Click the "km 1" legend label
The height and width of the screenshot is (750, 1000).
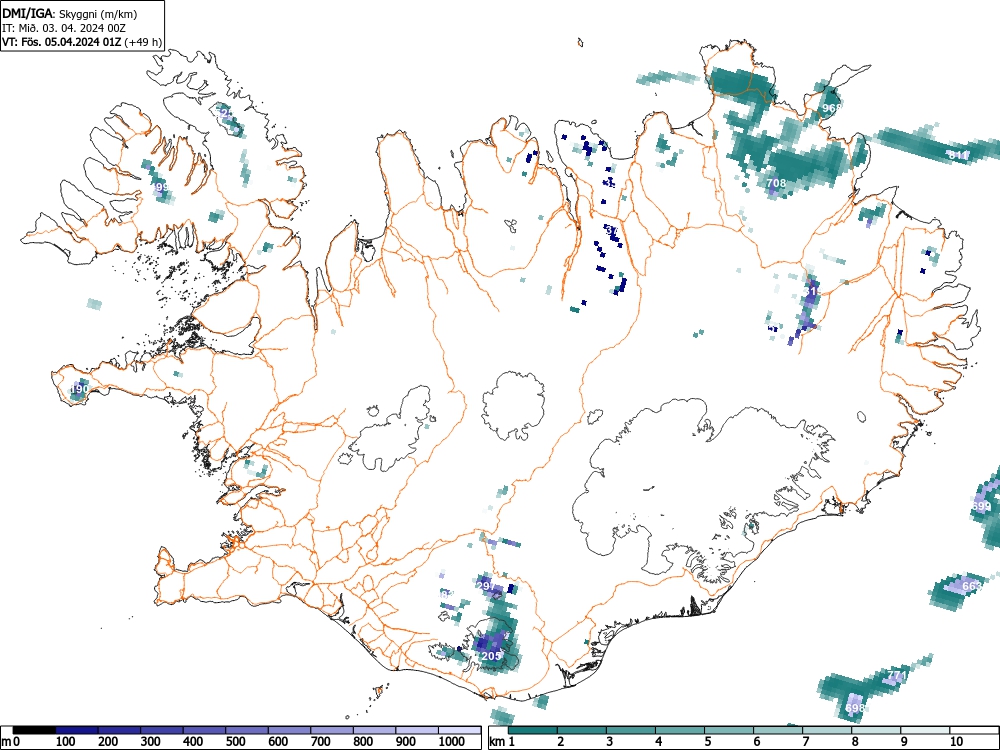click(503, 742)
